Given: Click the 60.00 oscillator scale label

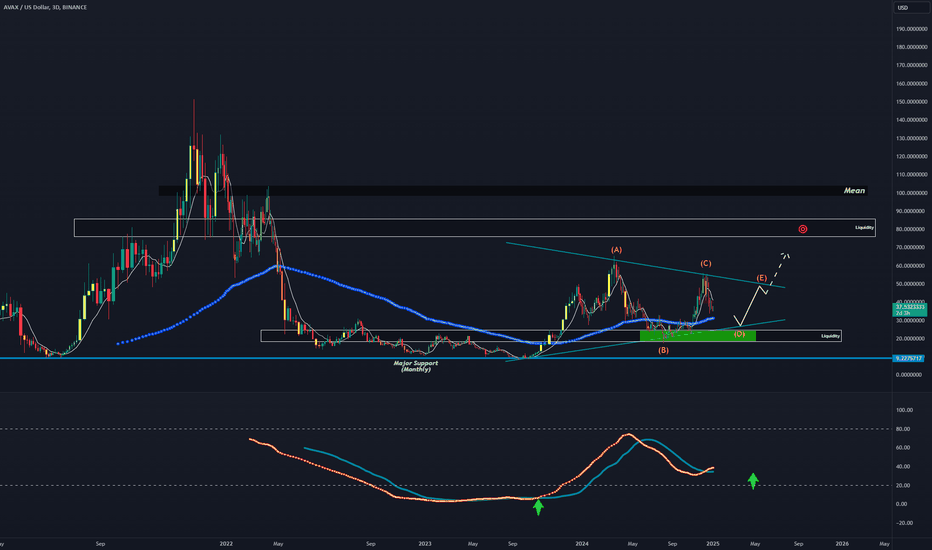Looking at the screenshot, I should (902, 448).
